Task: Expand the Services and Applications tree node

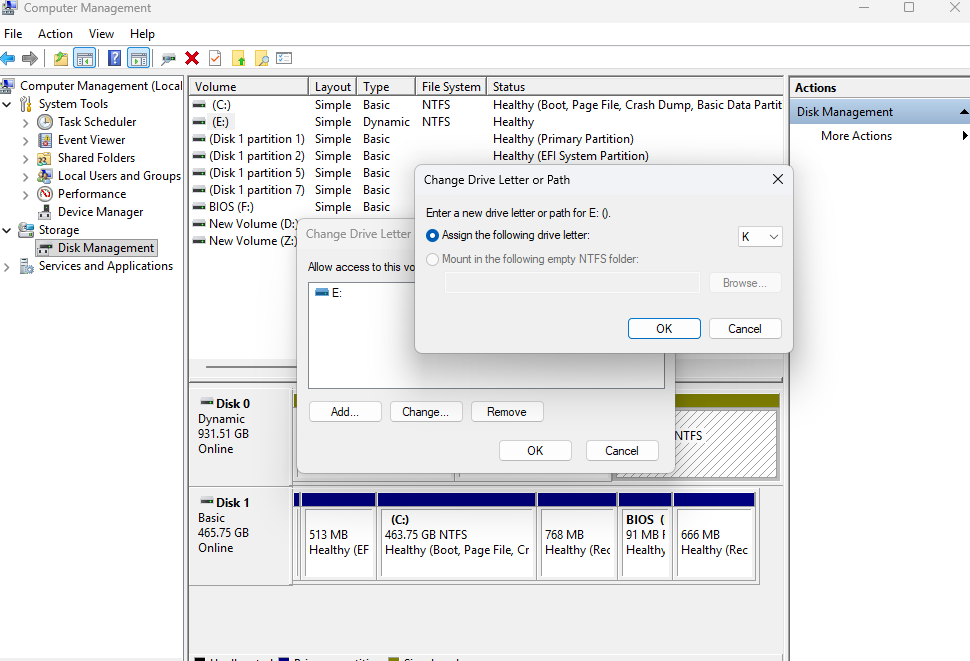Action: tap(8, 267)
